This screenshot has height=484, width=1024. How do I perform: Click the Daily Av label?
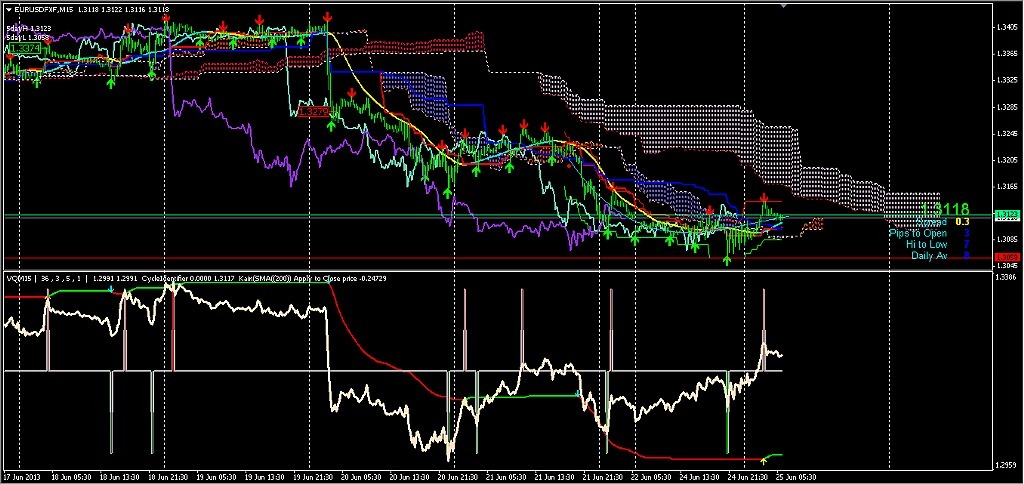[x=929, y=255]
